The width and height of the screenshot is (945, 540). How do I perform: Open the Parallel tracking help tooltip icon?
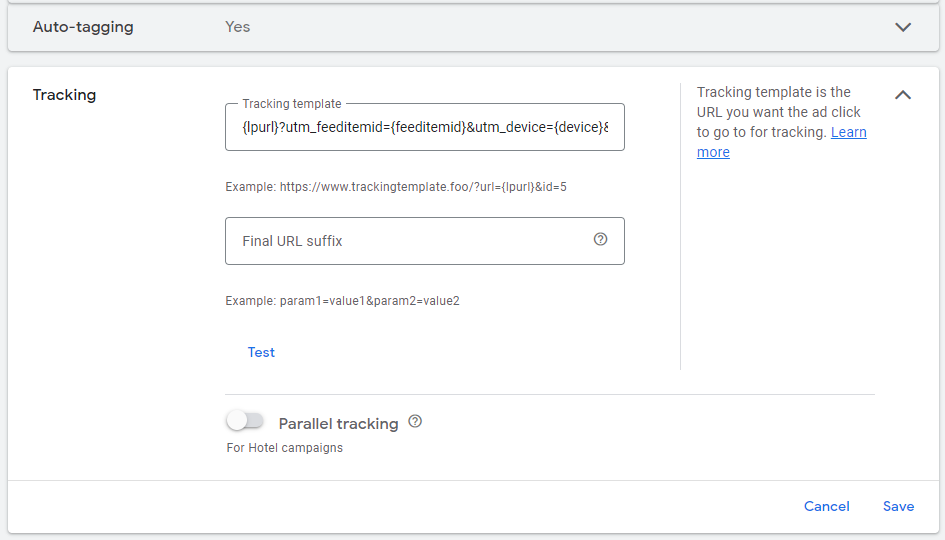[x=415, y=422]
